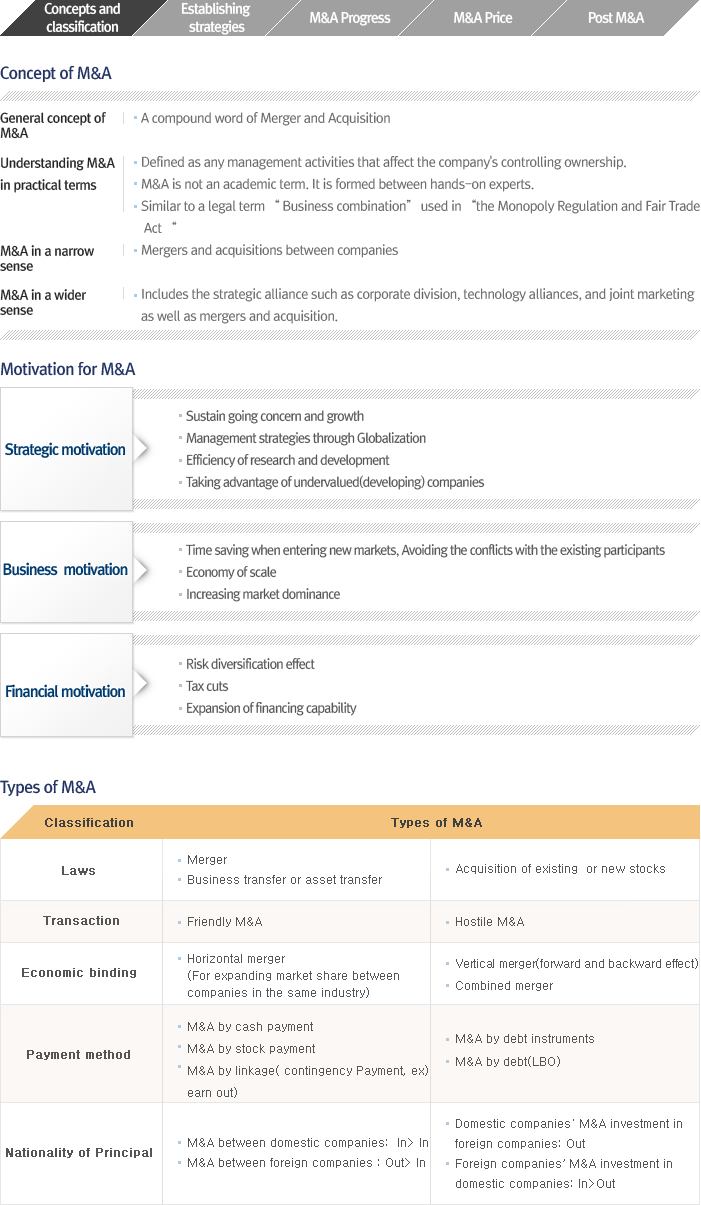Click the Motivation for M&A heading

68,369
